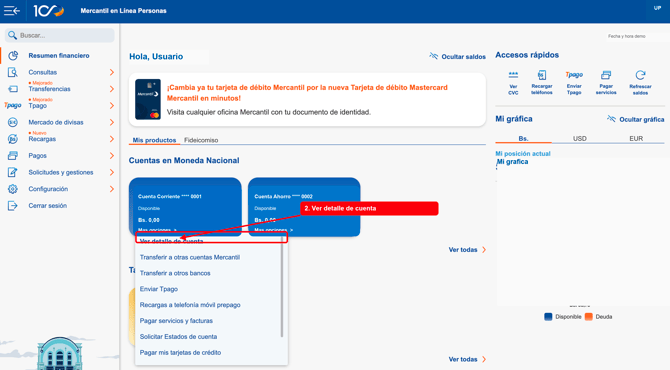Image resolution: width=670 pixels, height=370 pixels.
Task: Choose Pagar mis tarjetas de crédito
Action: coord(180,352)
